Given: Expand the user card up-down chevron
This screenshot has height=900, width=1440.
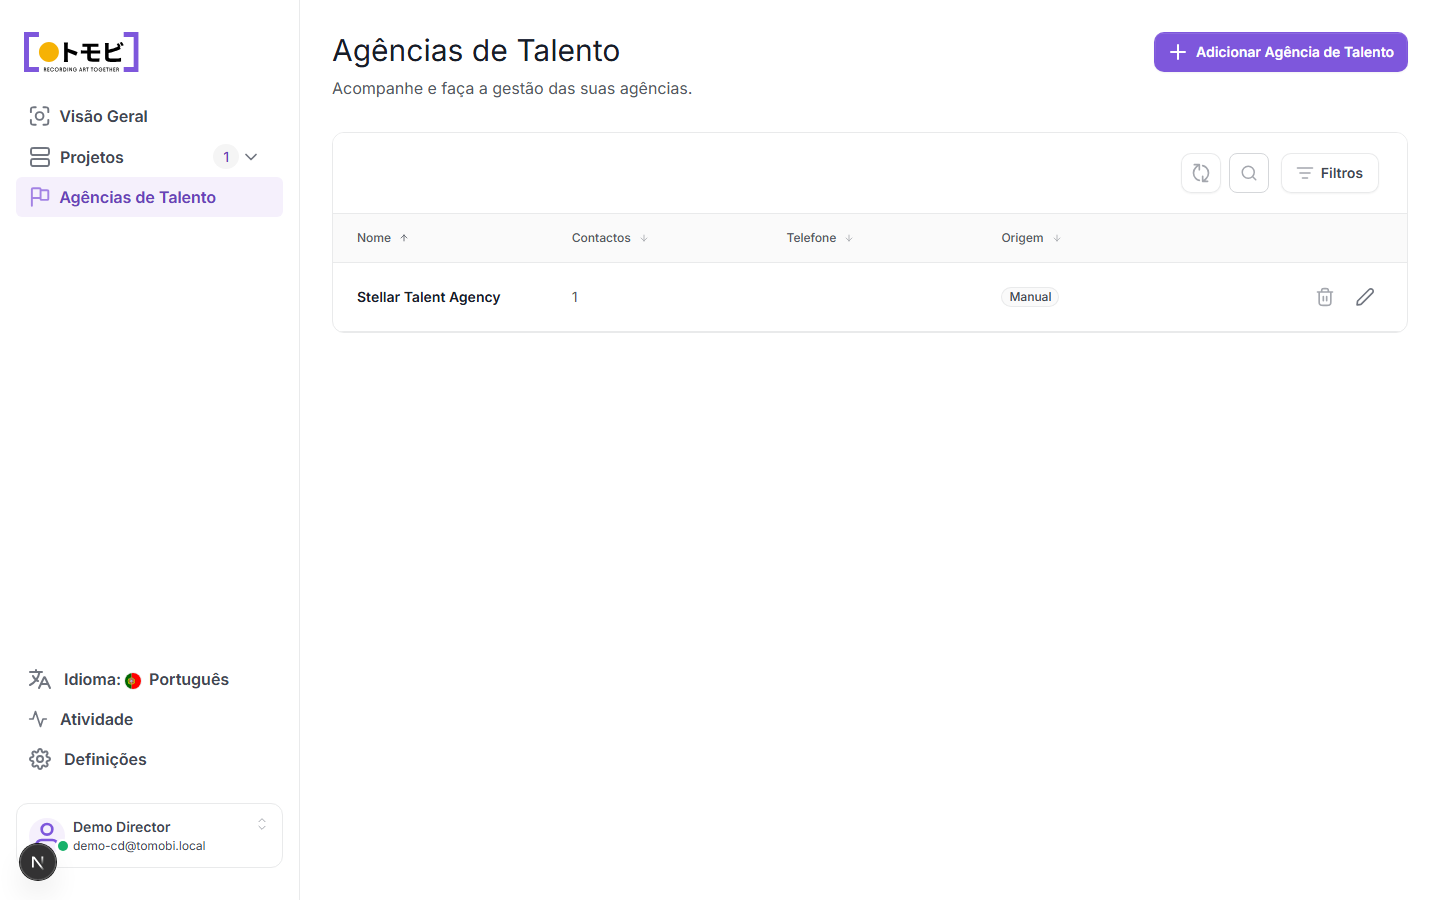Looking at the screenshot, I should (x=262, y=824).
